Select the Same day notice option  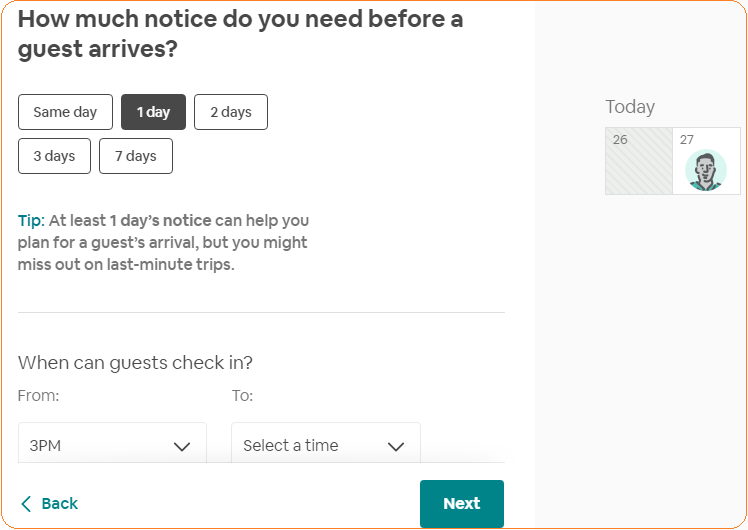[x=65, y=112]
